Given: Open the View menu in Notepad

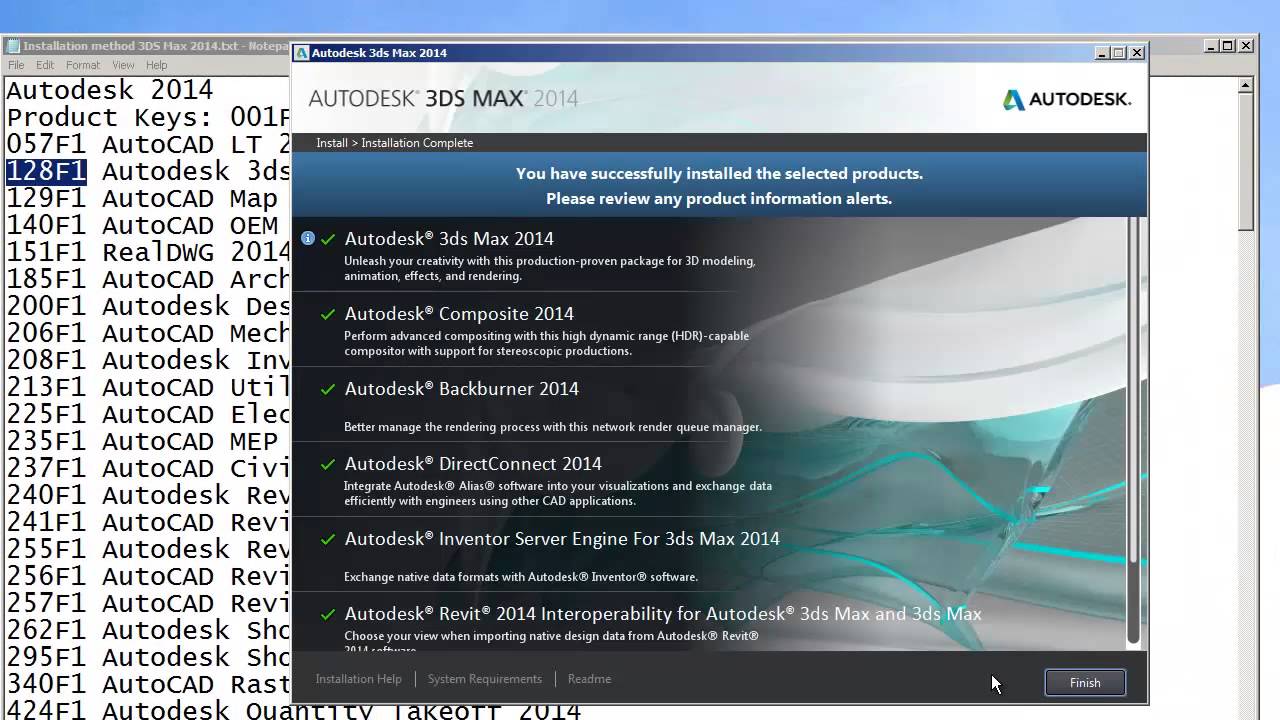Looking at the screenshot, I should coord(123,65).
